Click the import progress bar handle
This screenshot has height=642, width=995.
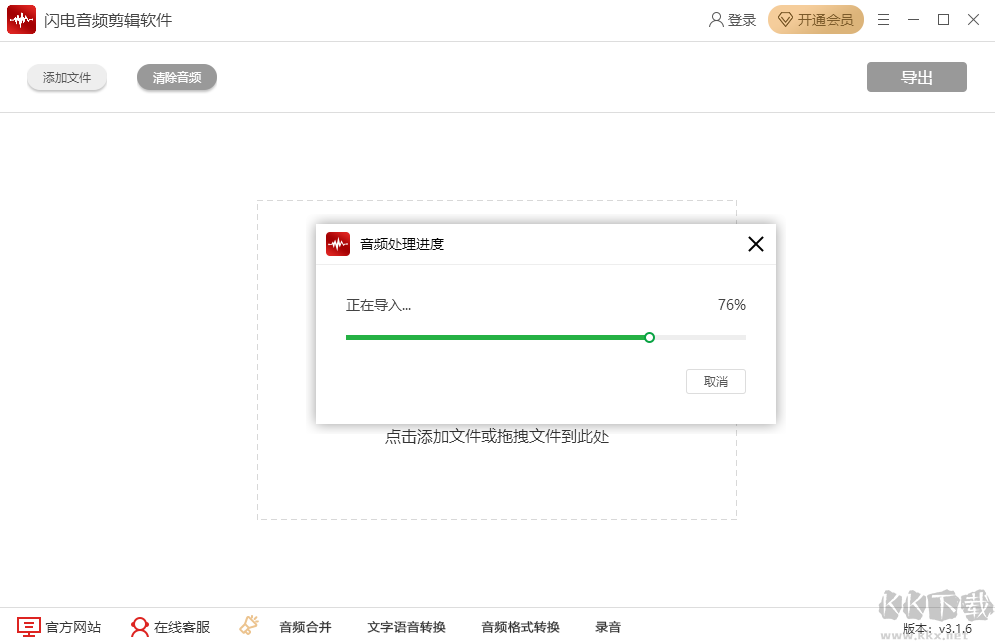pos(649,337)
